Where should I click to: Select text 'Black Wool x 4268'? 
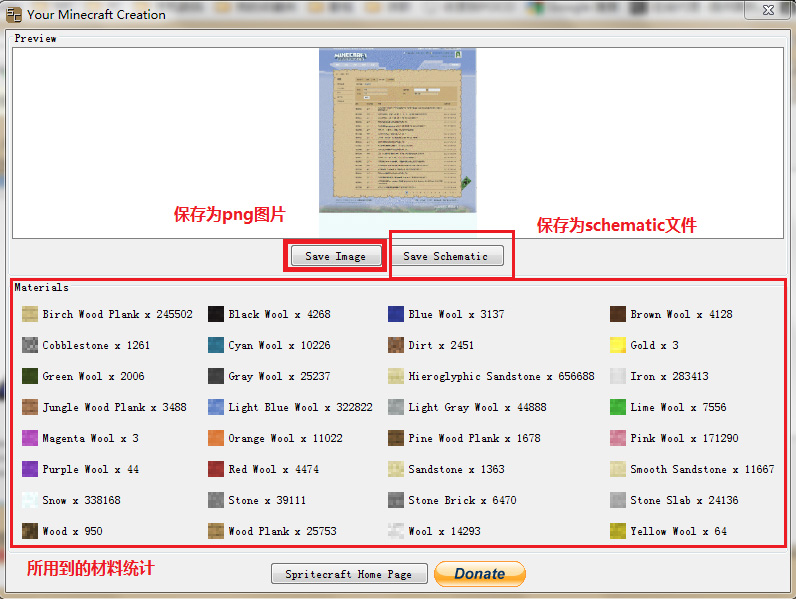[x=279, y=314]
